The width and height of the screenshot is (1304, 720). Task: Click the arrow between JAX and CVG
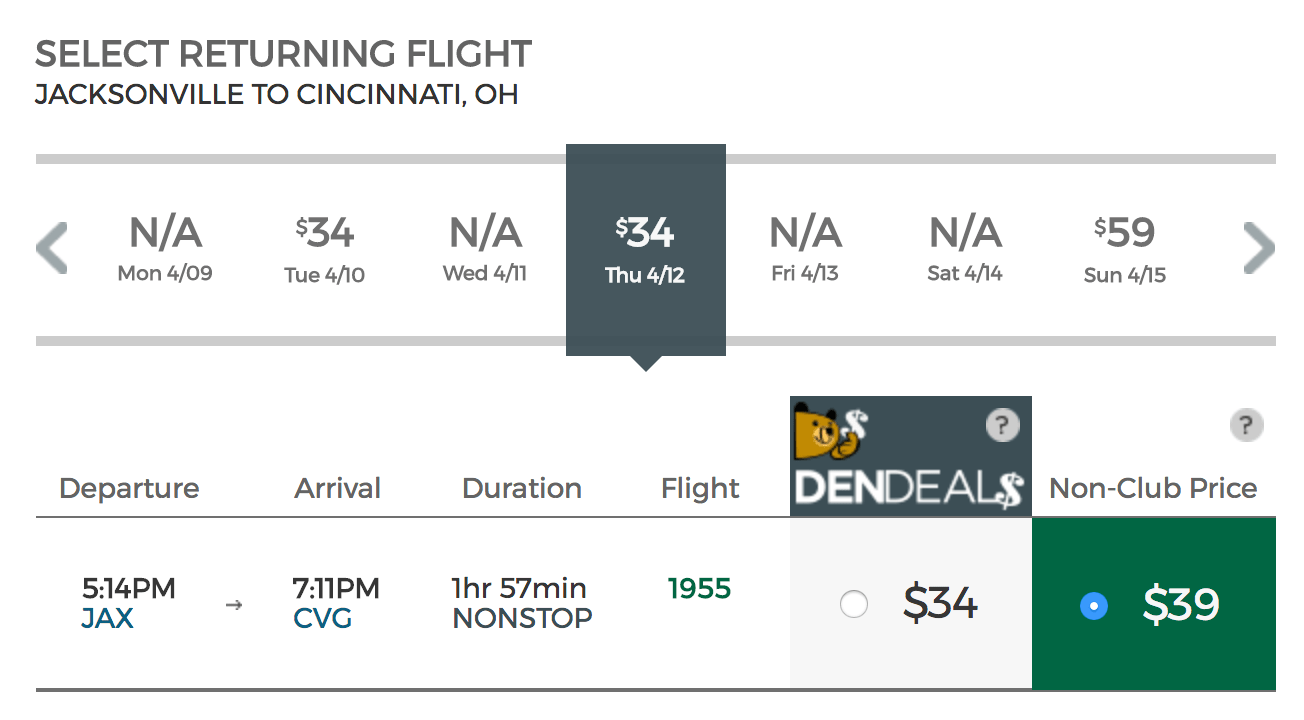(x=233, y=604)
